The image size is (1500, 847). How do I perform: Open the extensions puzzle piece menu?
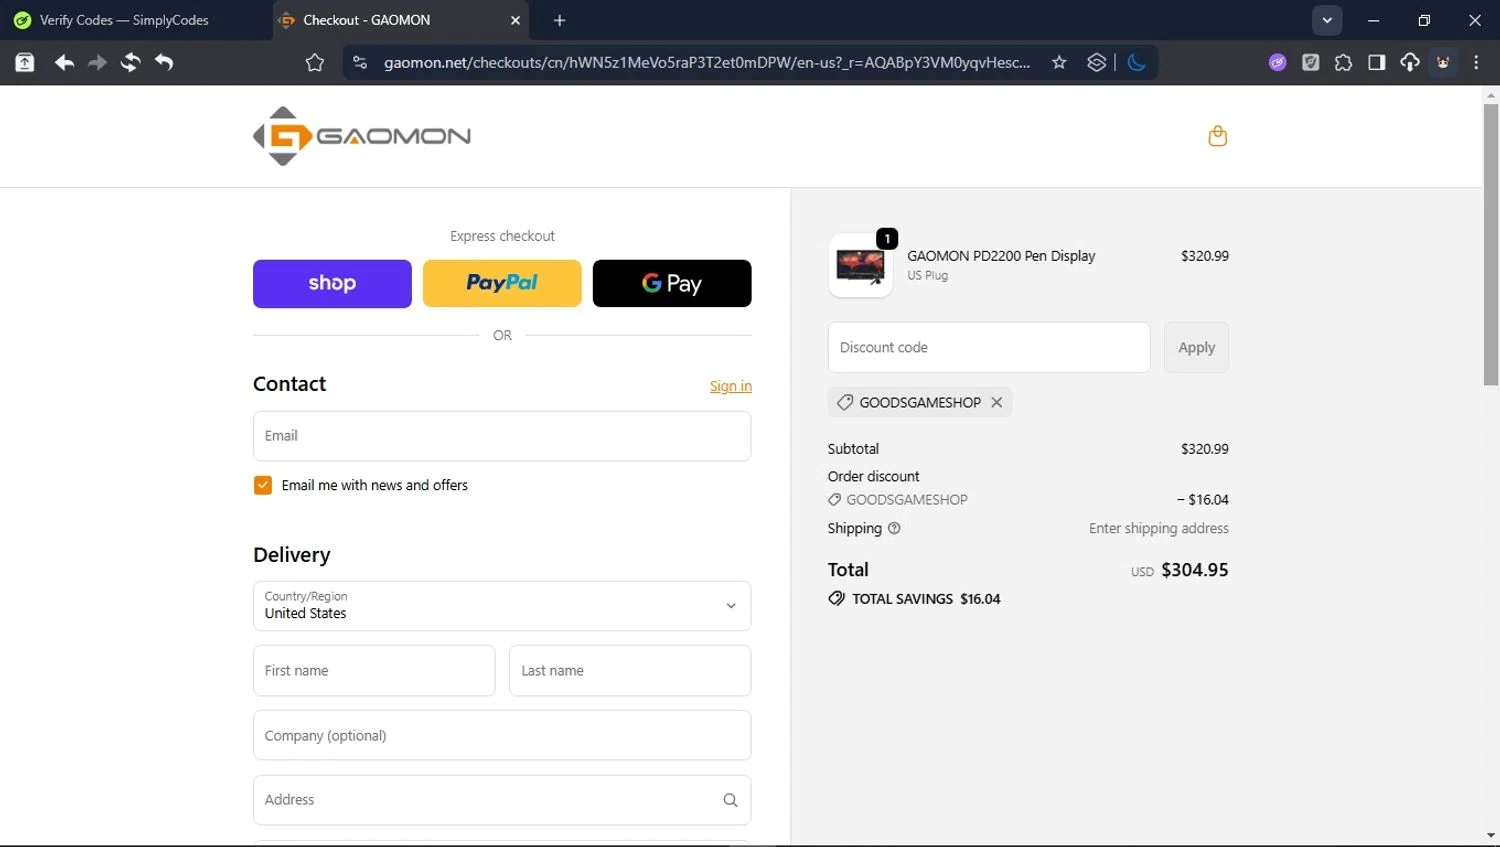(x=1343, y=62)
